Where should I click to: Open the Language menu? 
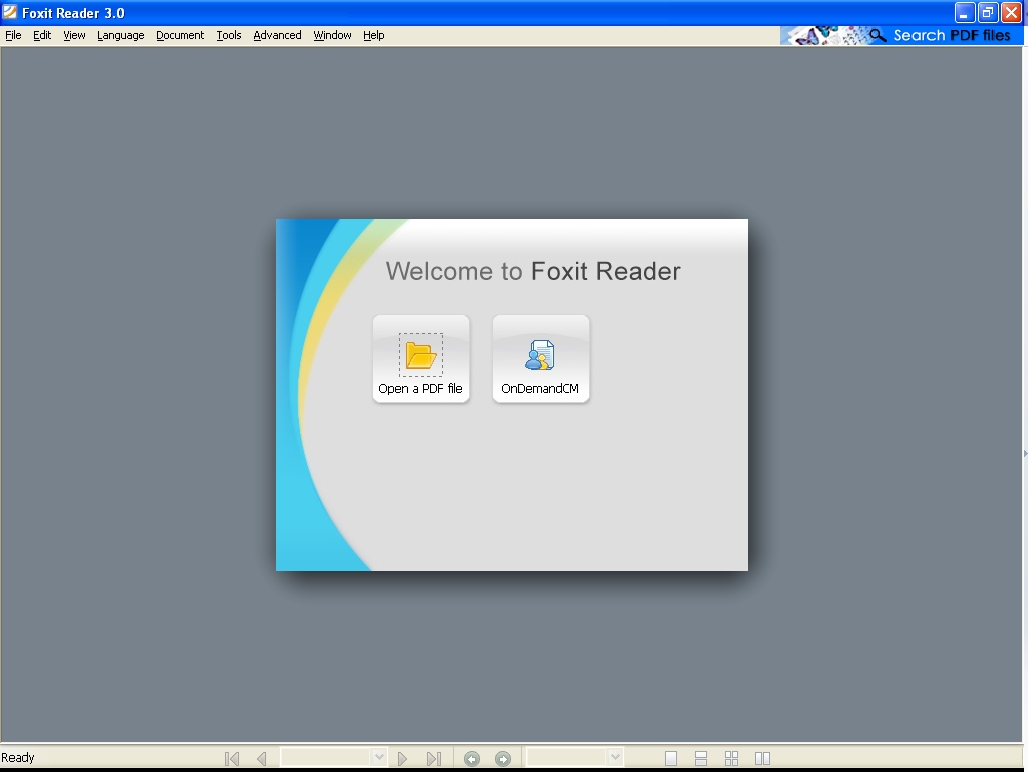tap(120, 35)
